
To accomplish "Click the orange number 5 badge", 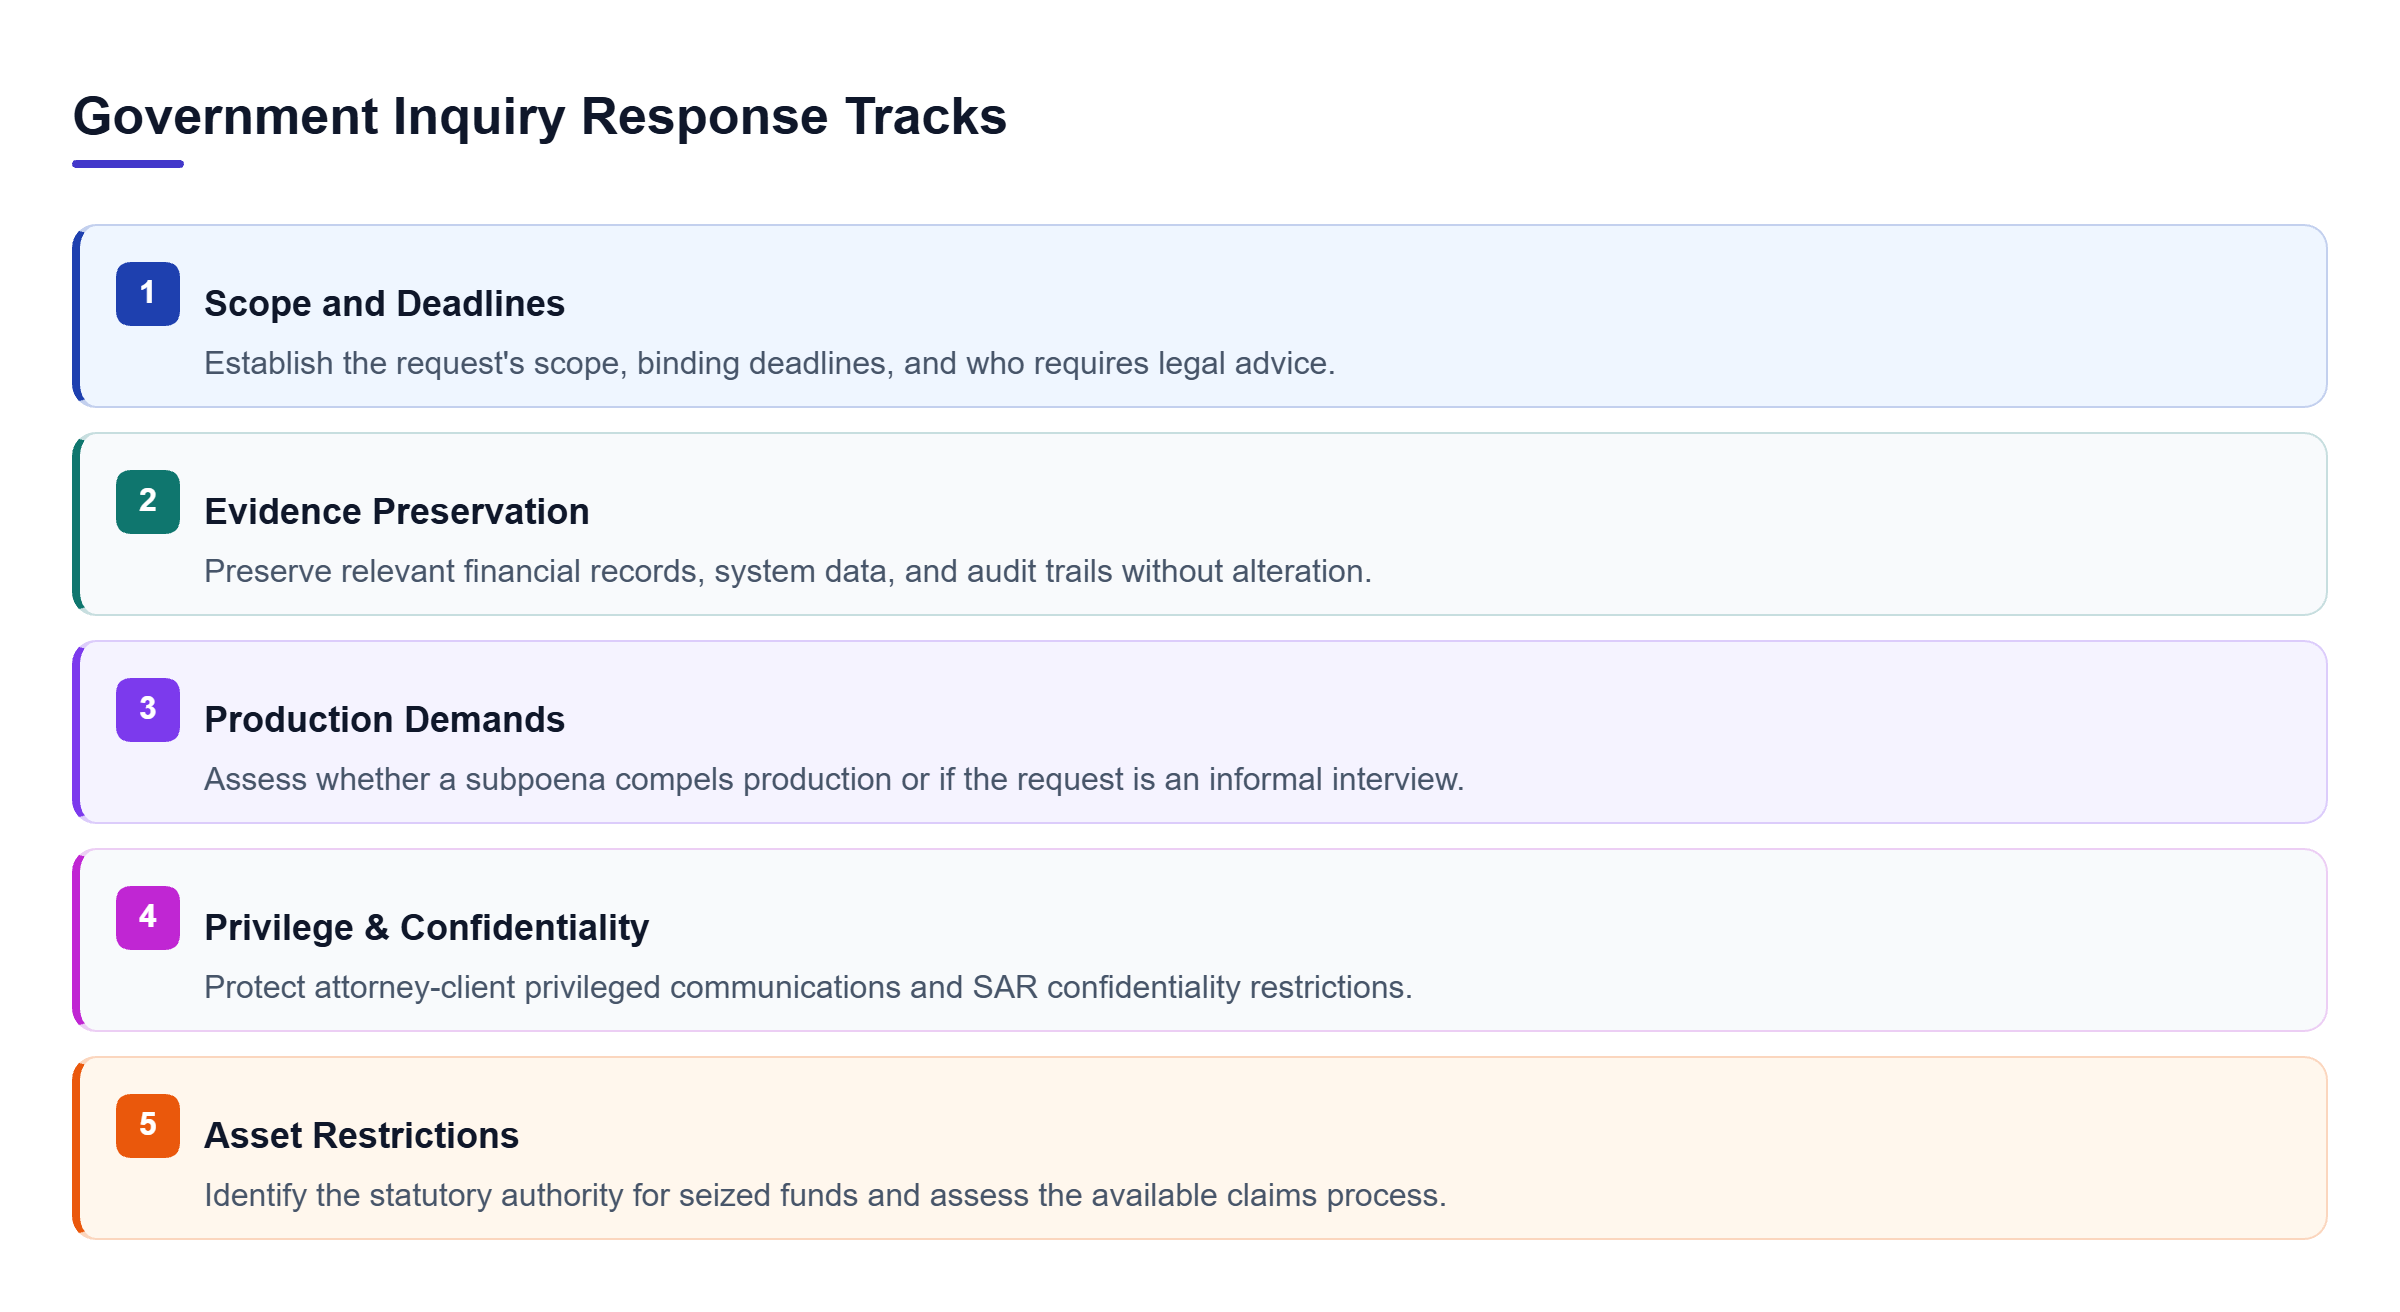I will point(148,1126).
